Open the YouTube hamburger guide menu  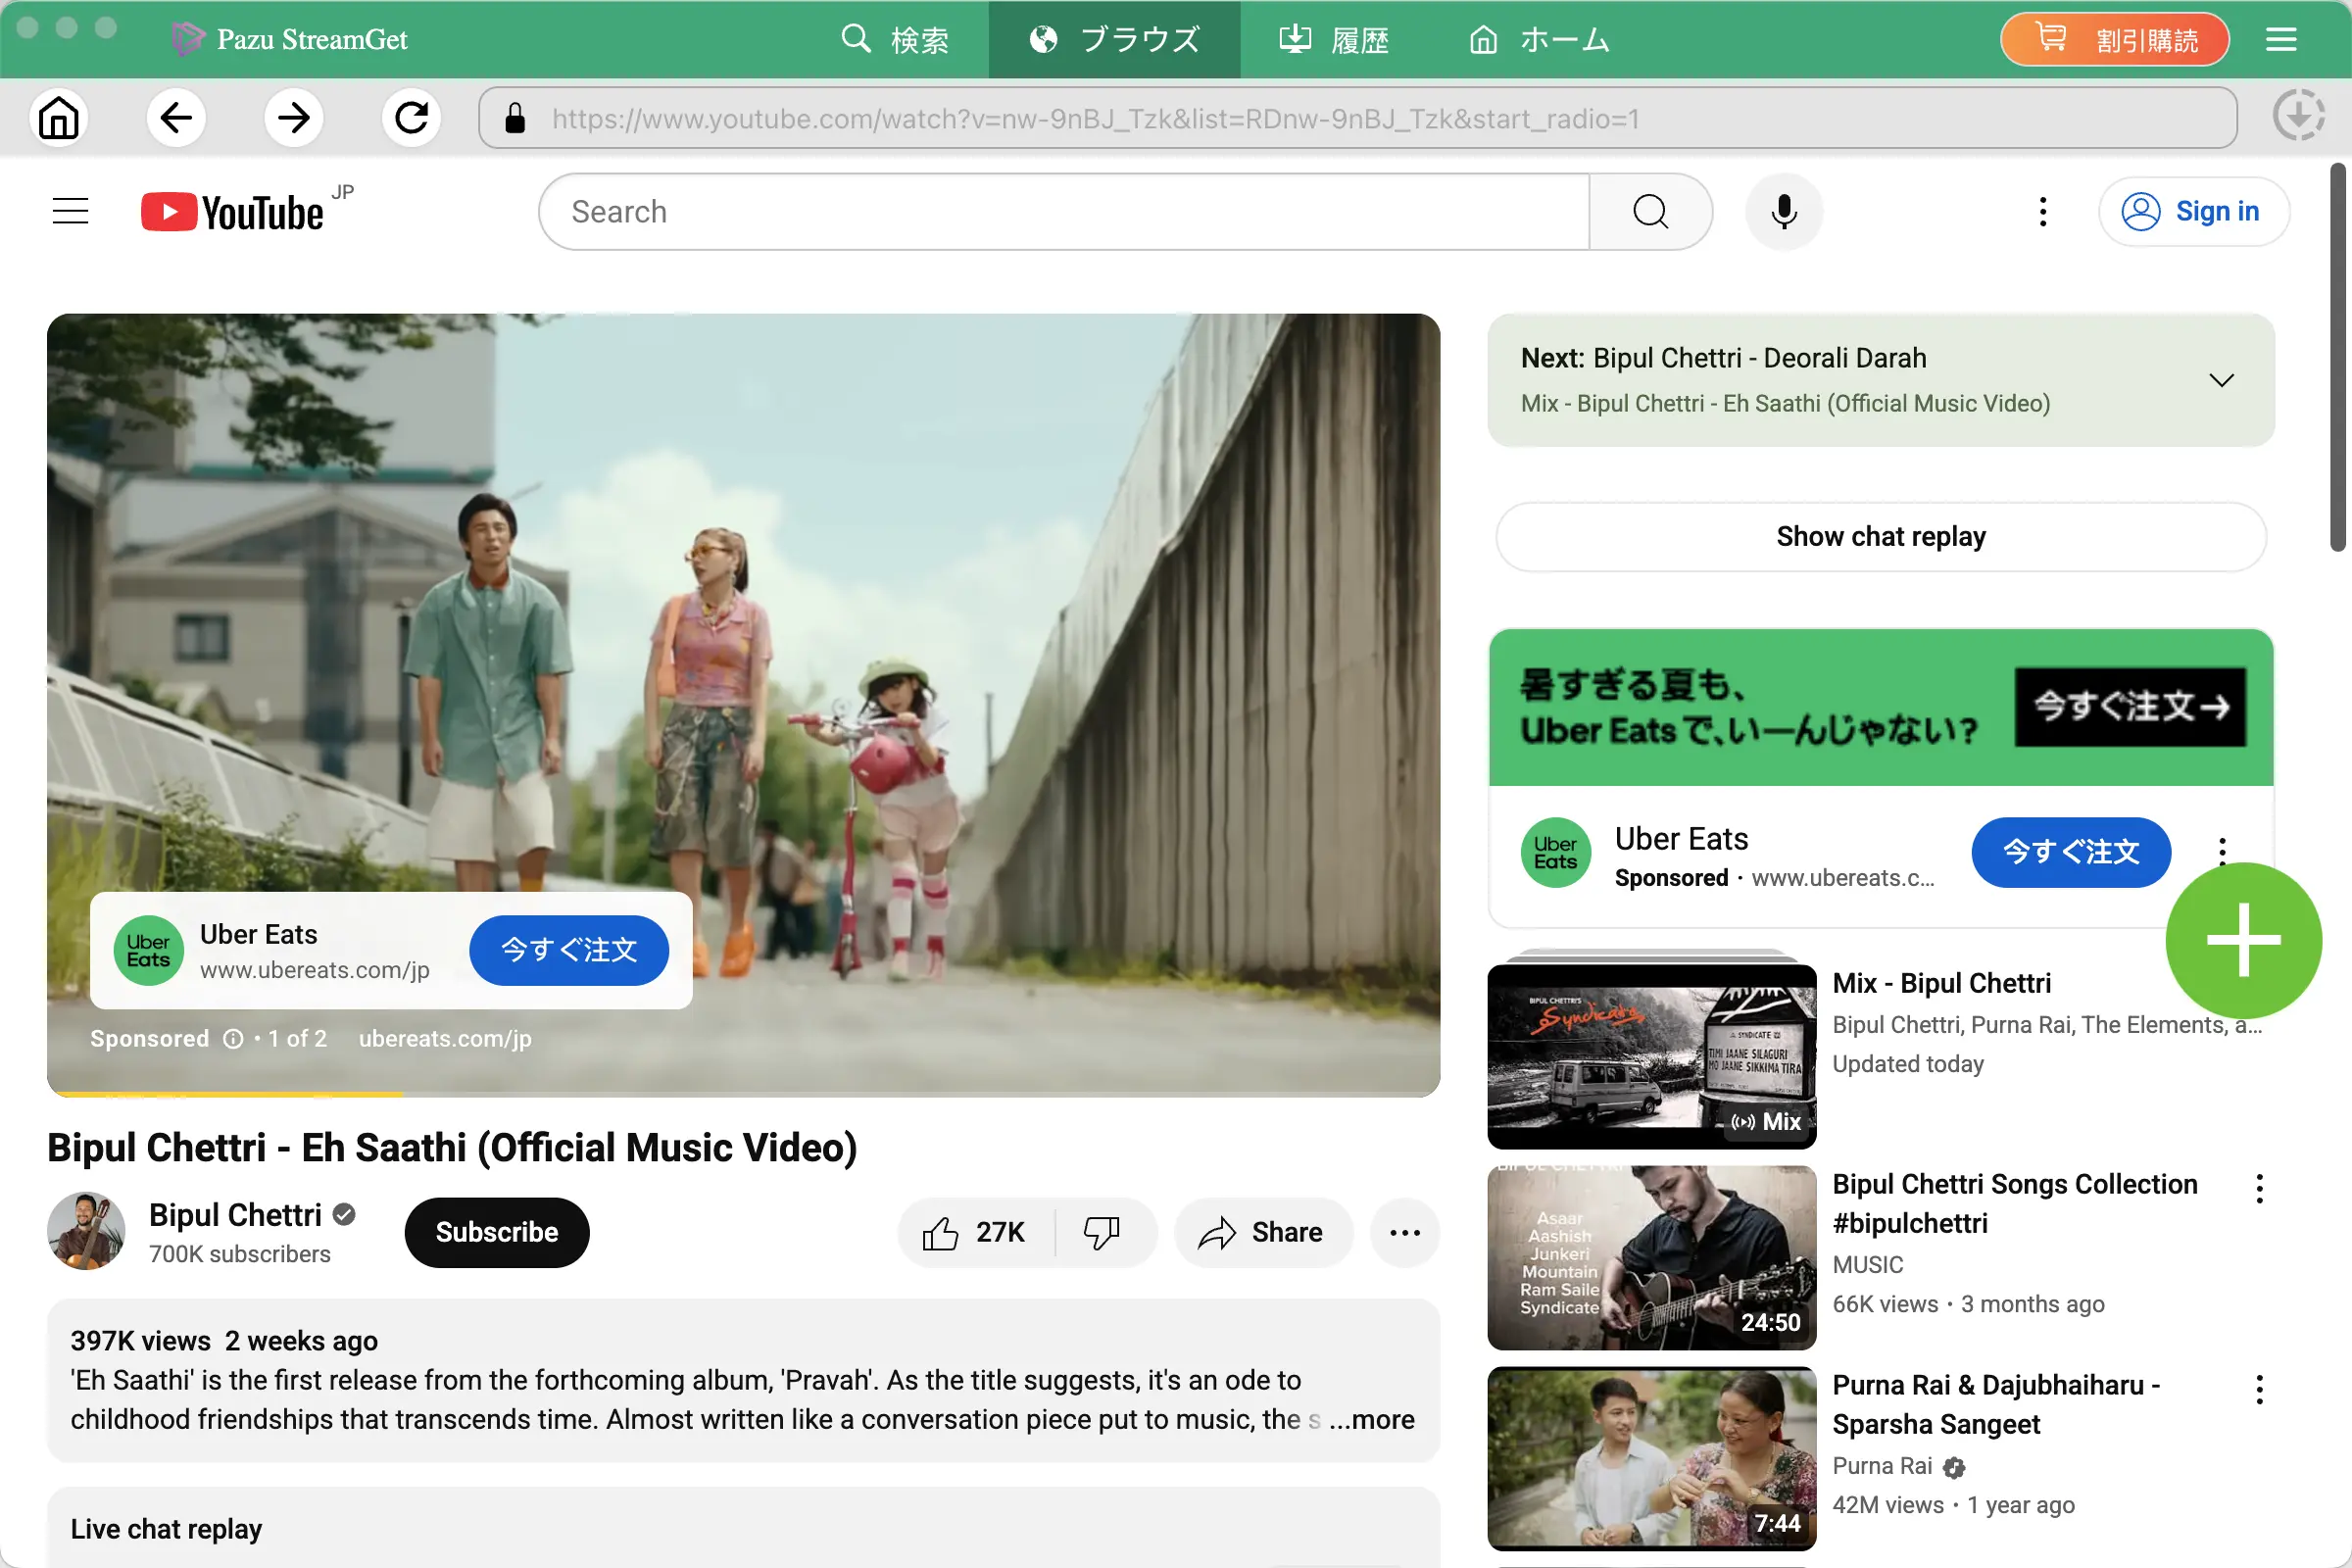(70, 212)
